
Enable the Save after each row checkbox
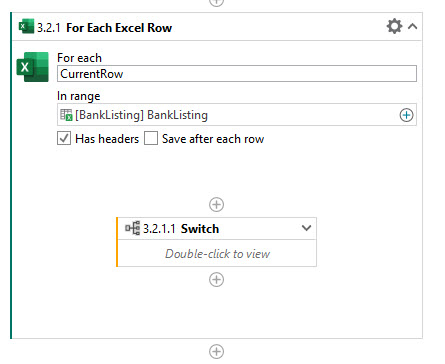pyautogui.click(x=151, y=138)
